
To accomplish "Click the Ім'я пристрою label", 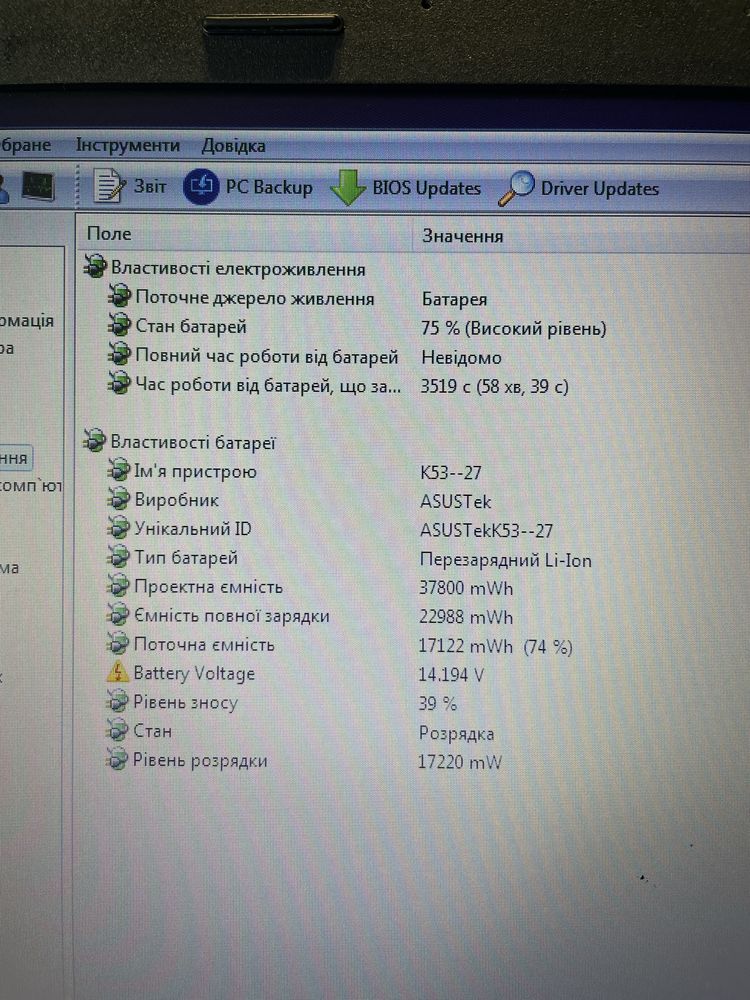I will click(x=195, y=471).
